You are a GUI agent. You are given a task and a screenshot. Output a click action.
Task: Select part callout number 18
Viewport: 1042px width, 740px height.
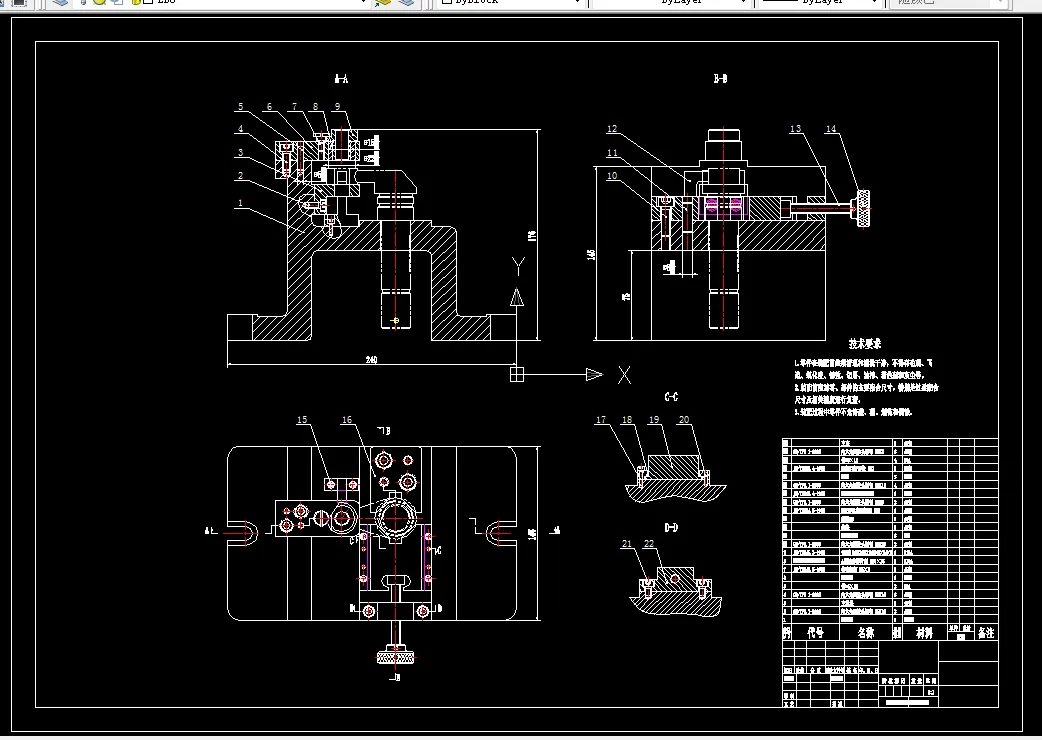[x=627, y=420]
